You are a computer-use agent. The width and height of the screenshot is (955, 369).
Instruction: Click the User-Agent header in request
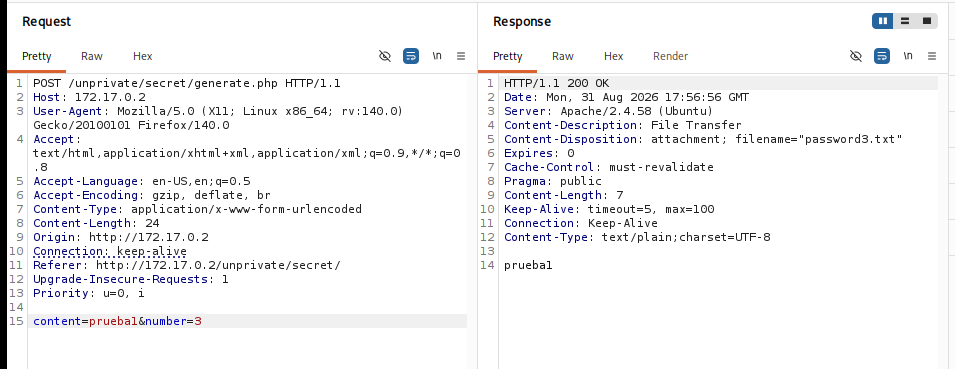[218, 118]
